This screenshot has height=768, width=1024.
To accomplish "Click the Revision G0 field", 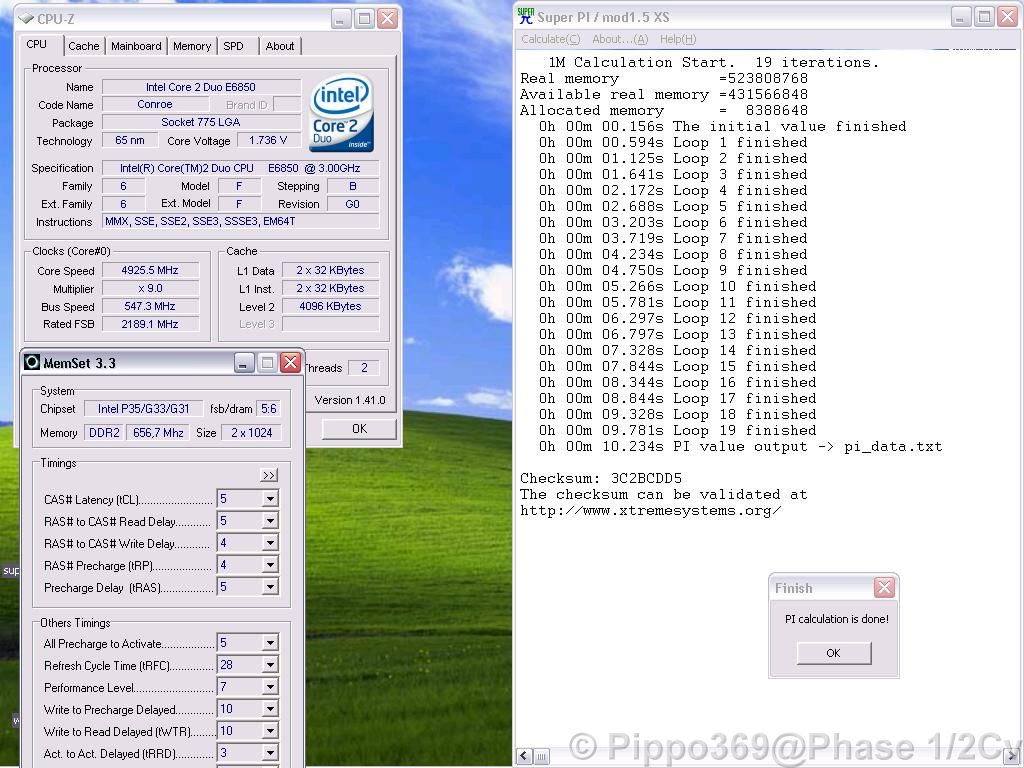I will click(353, 204).
